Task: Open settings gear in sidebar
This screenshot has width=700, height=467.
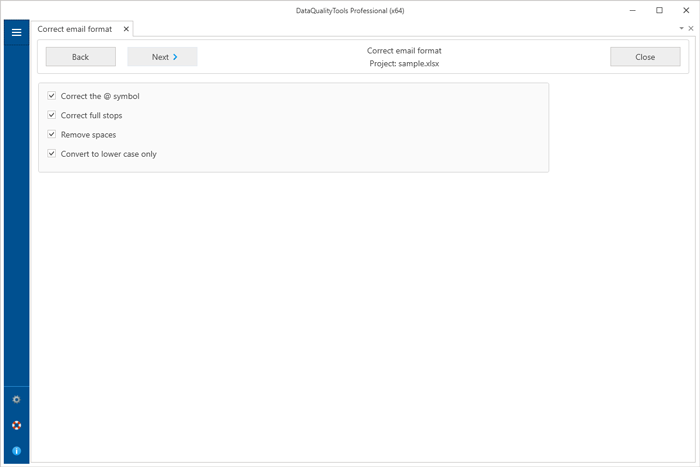Action: point(17,400)
